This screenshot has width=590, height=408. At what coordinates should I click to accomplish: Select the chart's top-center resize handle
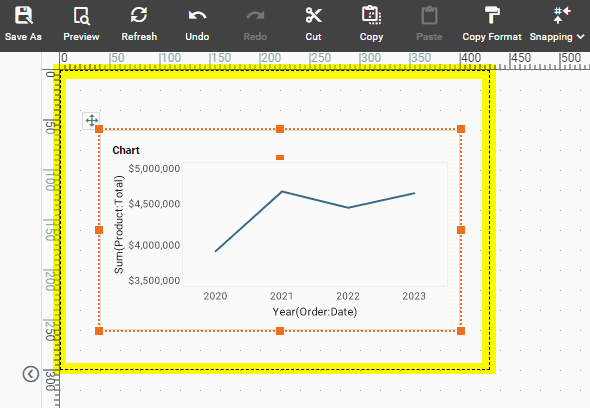point(280,129)
